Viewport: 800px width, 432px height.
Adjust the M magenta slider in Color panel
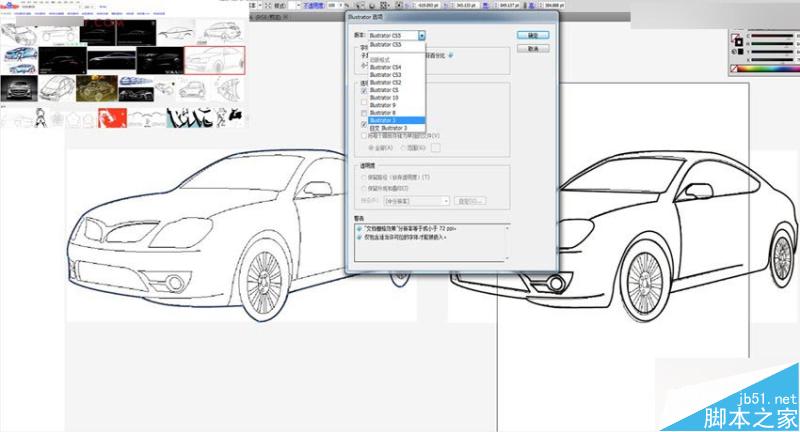click(771, 44)
